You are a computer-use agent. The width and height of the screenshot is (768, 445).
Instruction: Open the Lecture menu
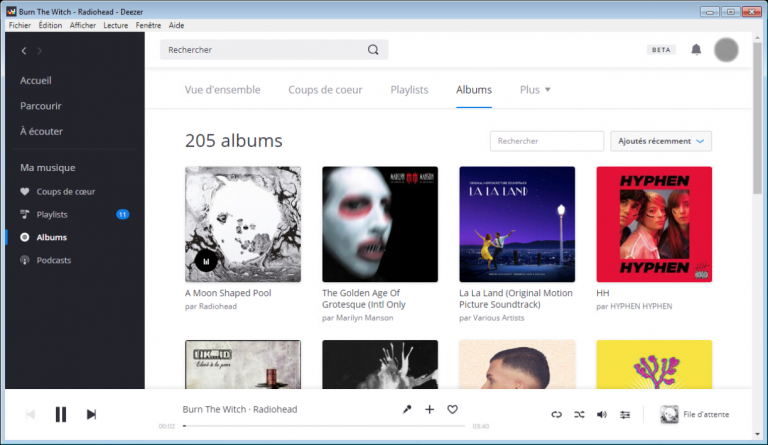115,25
